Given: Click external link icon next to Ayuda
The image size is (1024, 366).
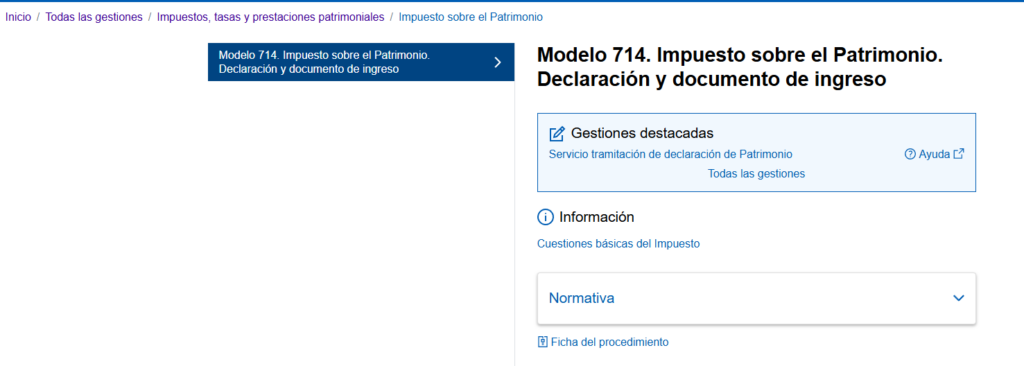Looking at the screenshot, I should (959, 155).
